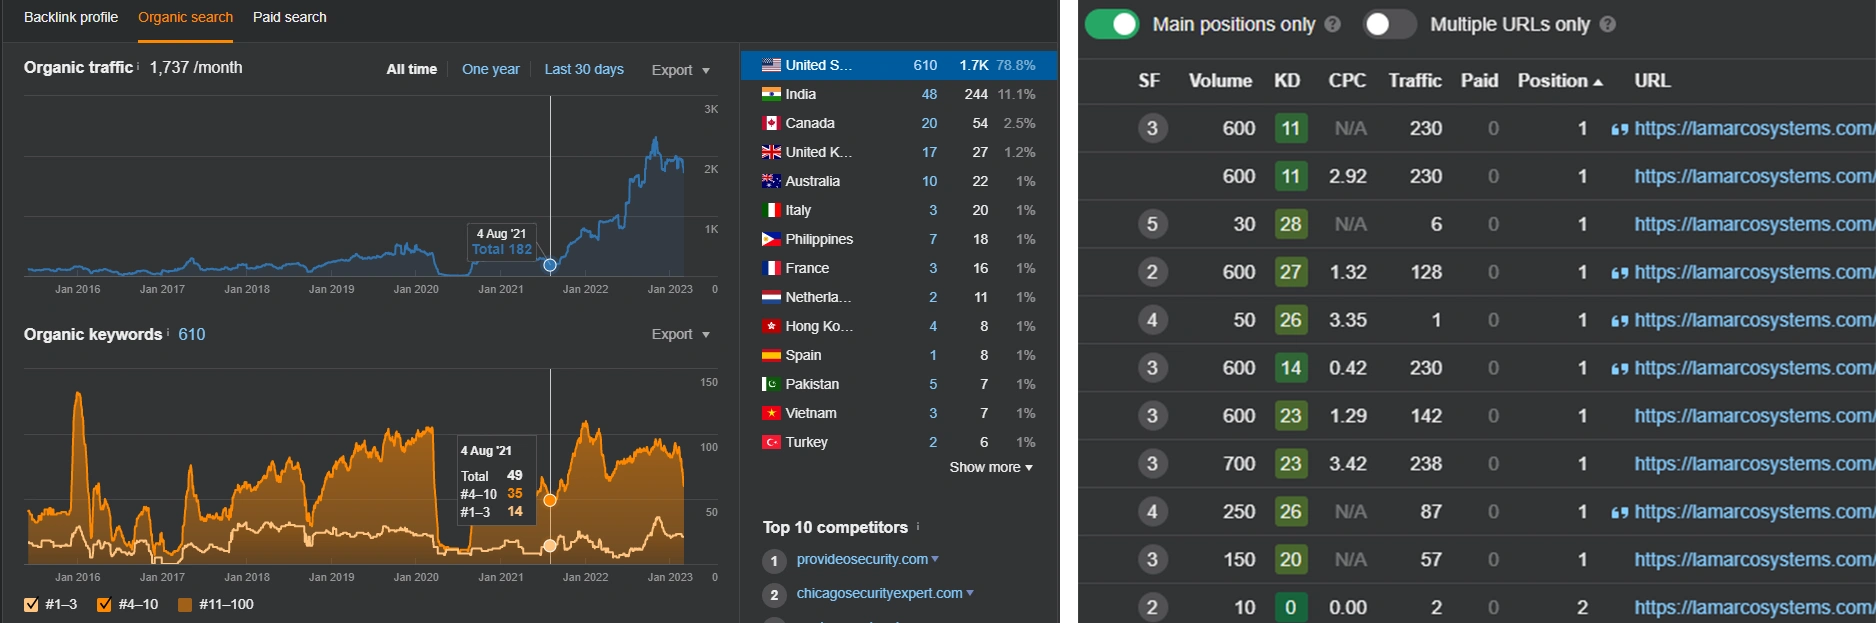Viewport: 1876px width, 623px height.
Task: Select the Last 30 days range
Action: pos(584,69)
